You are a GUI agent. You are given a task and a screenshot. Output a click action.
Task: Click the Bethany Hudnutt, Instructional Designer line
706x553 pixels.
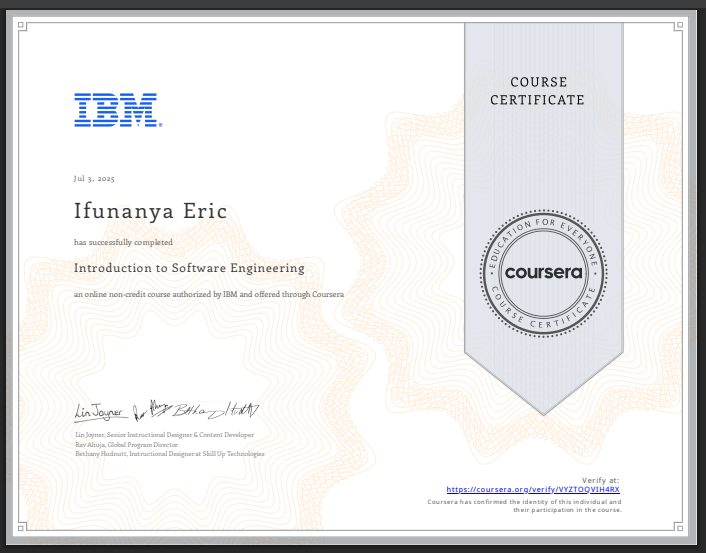coord(169,454)
